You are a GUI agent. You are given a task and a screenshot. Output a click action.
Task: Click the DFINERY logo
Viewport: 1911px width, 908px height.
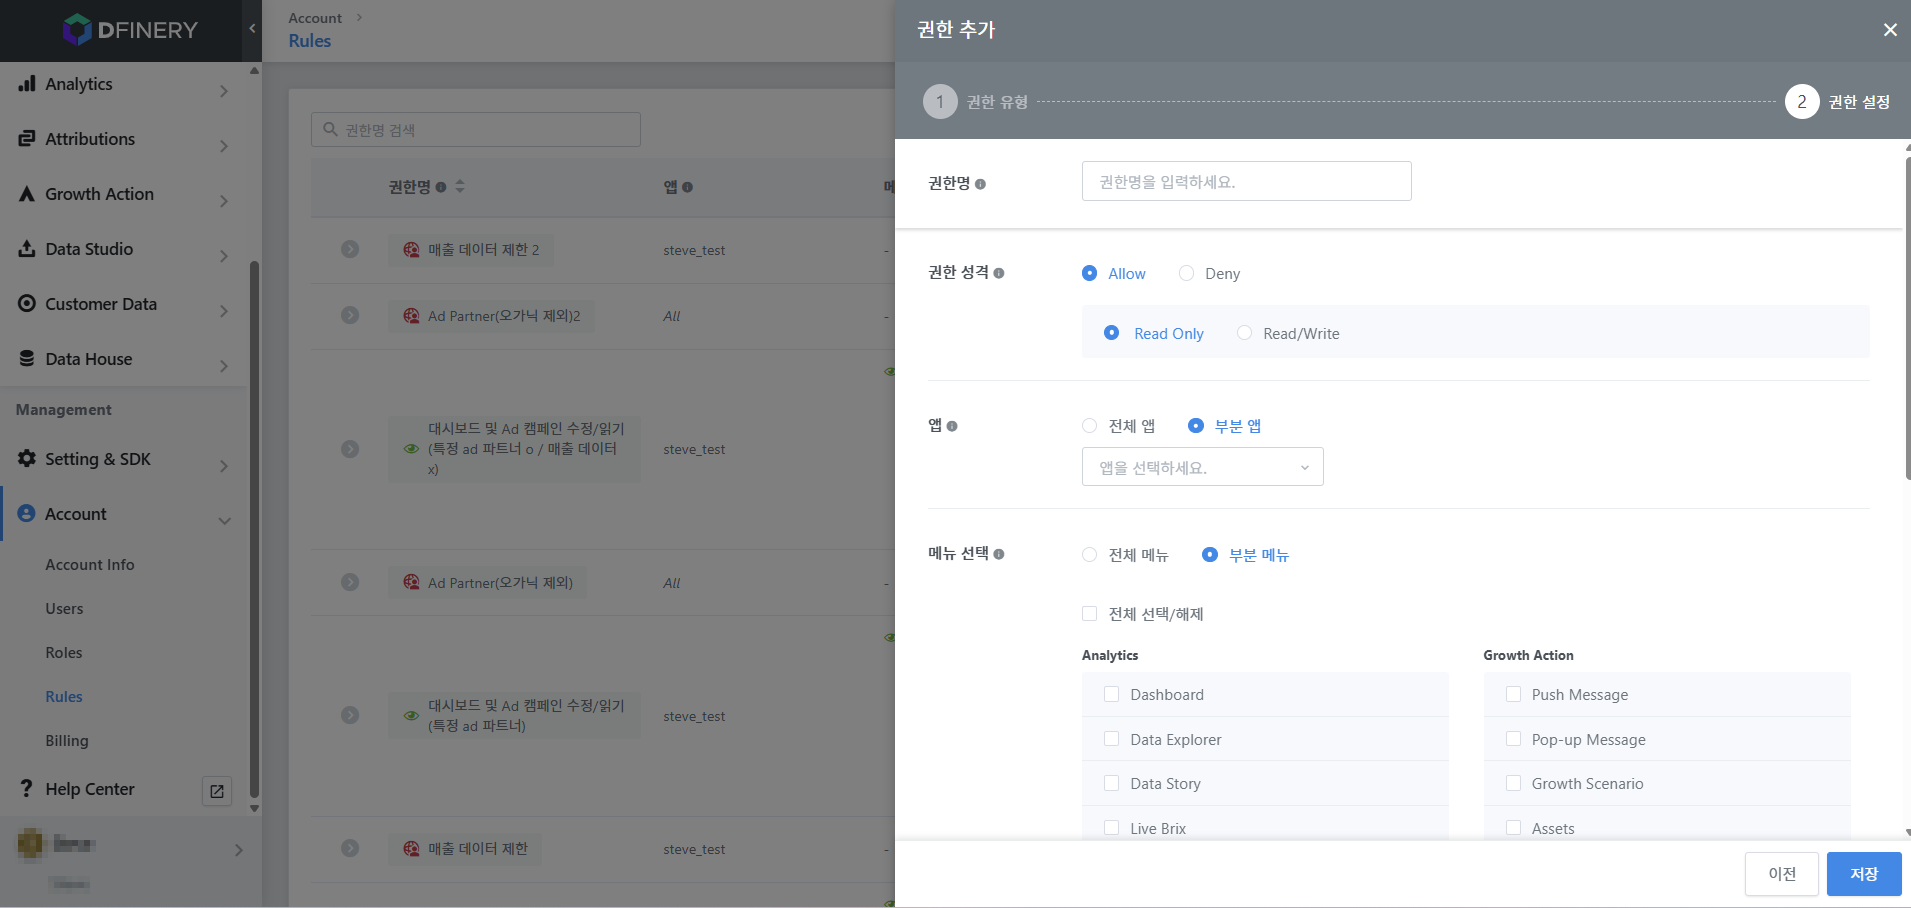(130, 30)
